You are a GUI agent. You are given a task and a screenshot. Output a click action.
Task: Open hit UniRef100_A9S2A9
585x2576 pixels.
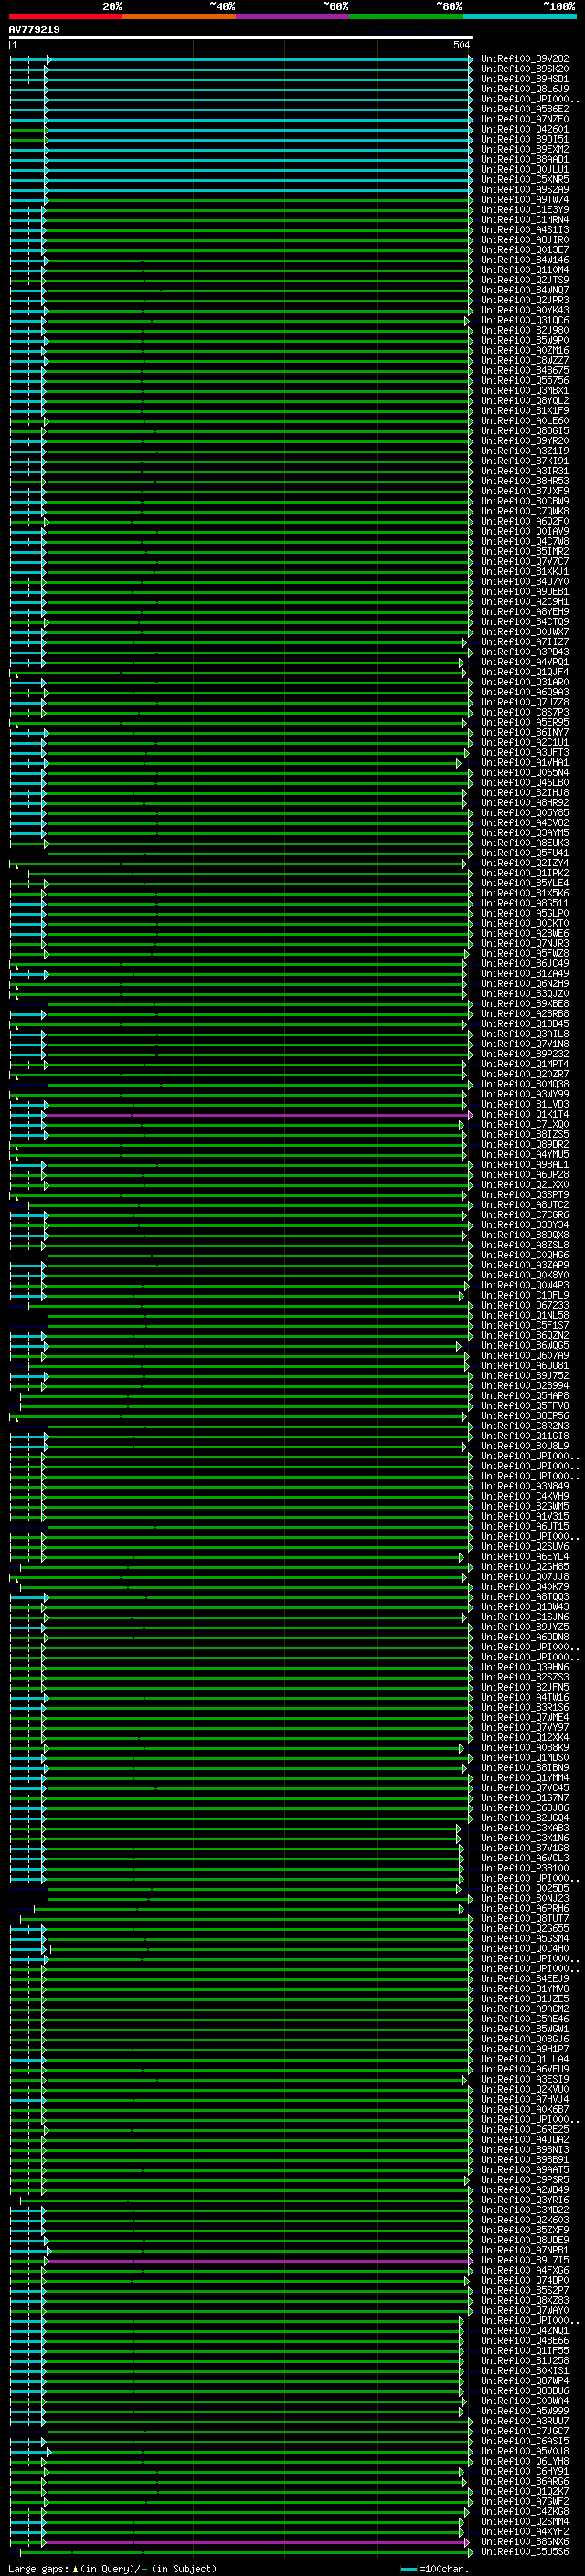(525, 190)
